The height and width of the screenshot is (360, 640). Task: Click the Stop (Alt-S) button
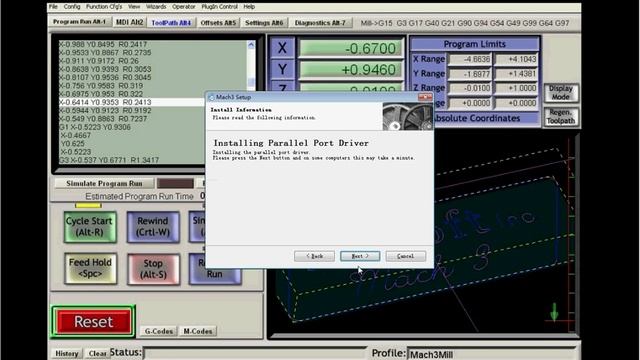153,269
